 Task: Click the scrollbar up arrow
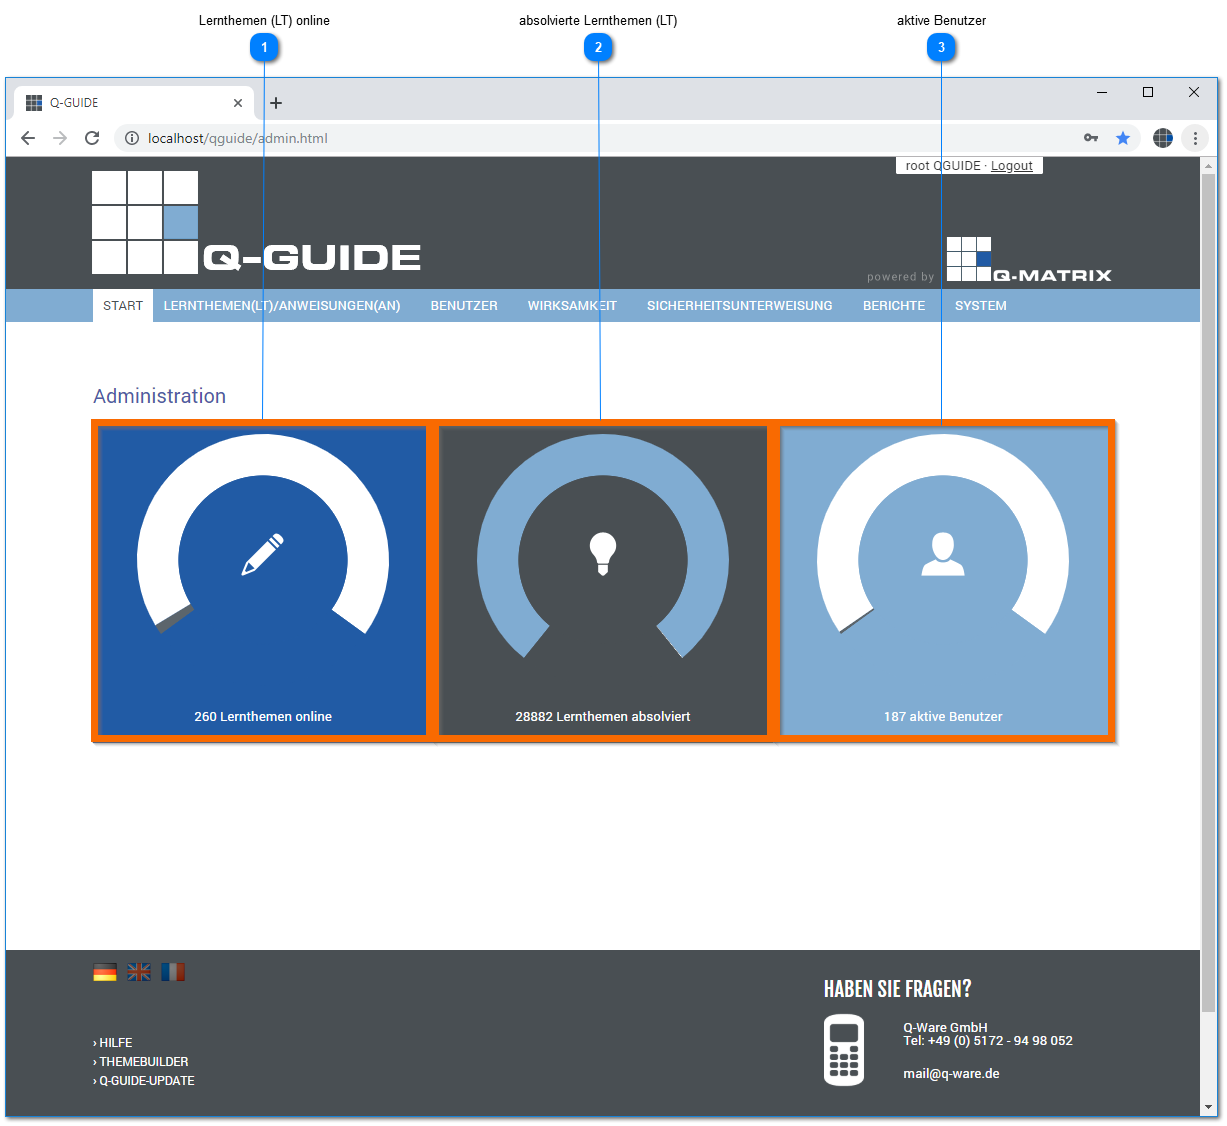point(1208,165)
